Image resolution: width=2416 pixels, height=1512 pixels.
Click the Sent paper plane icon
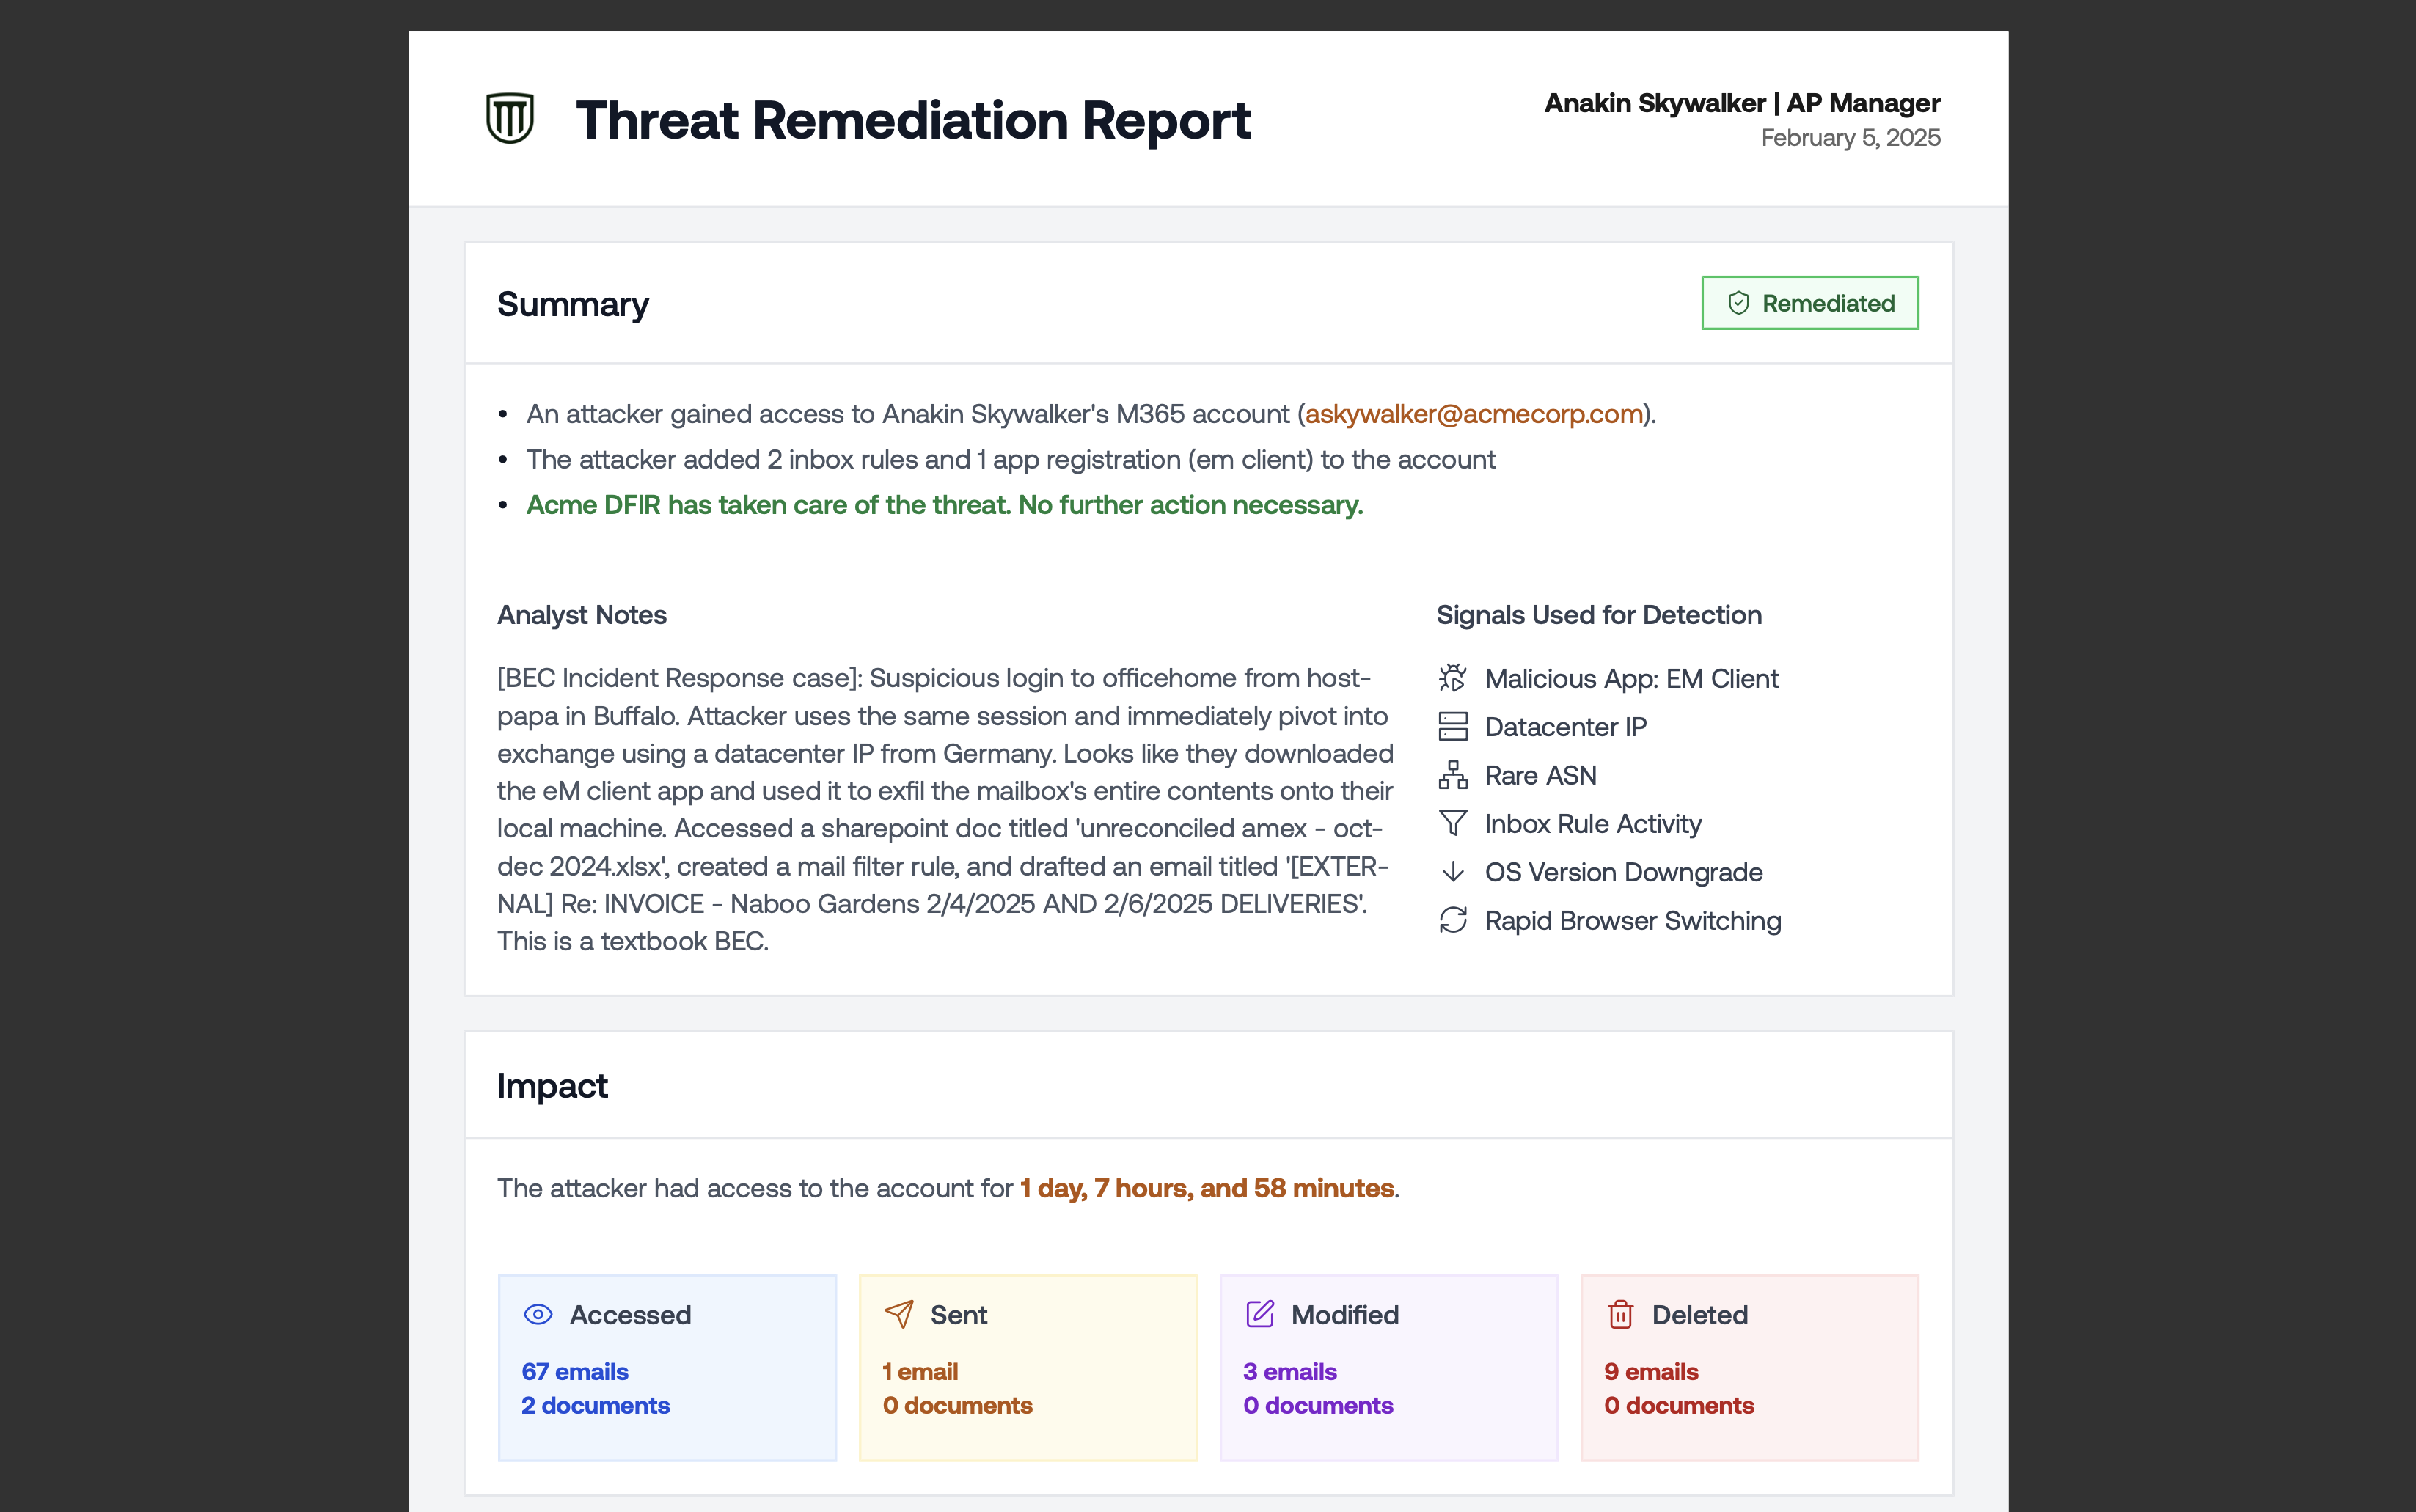[899, 1314]
